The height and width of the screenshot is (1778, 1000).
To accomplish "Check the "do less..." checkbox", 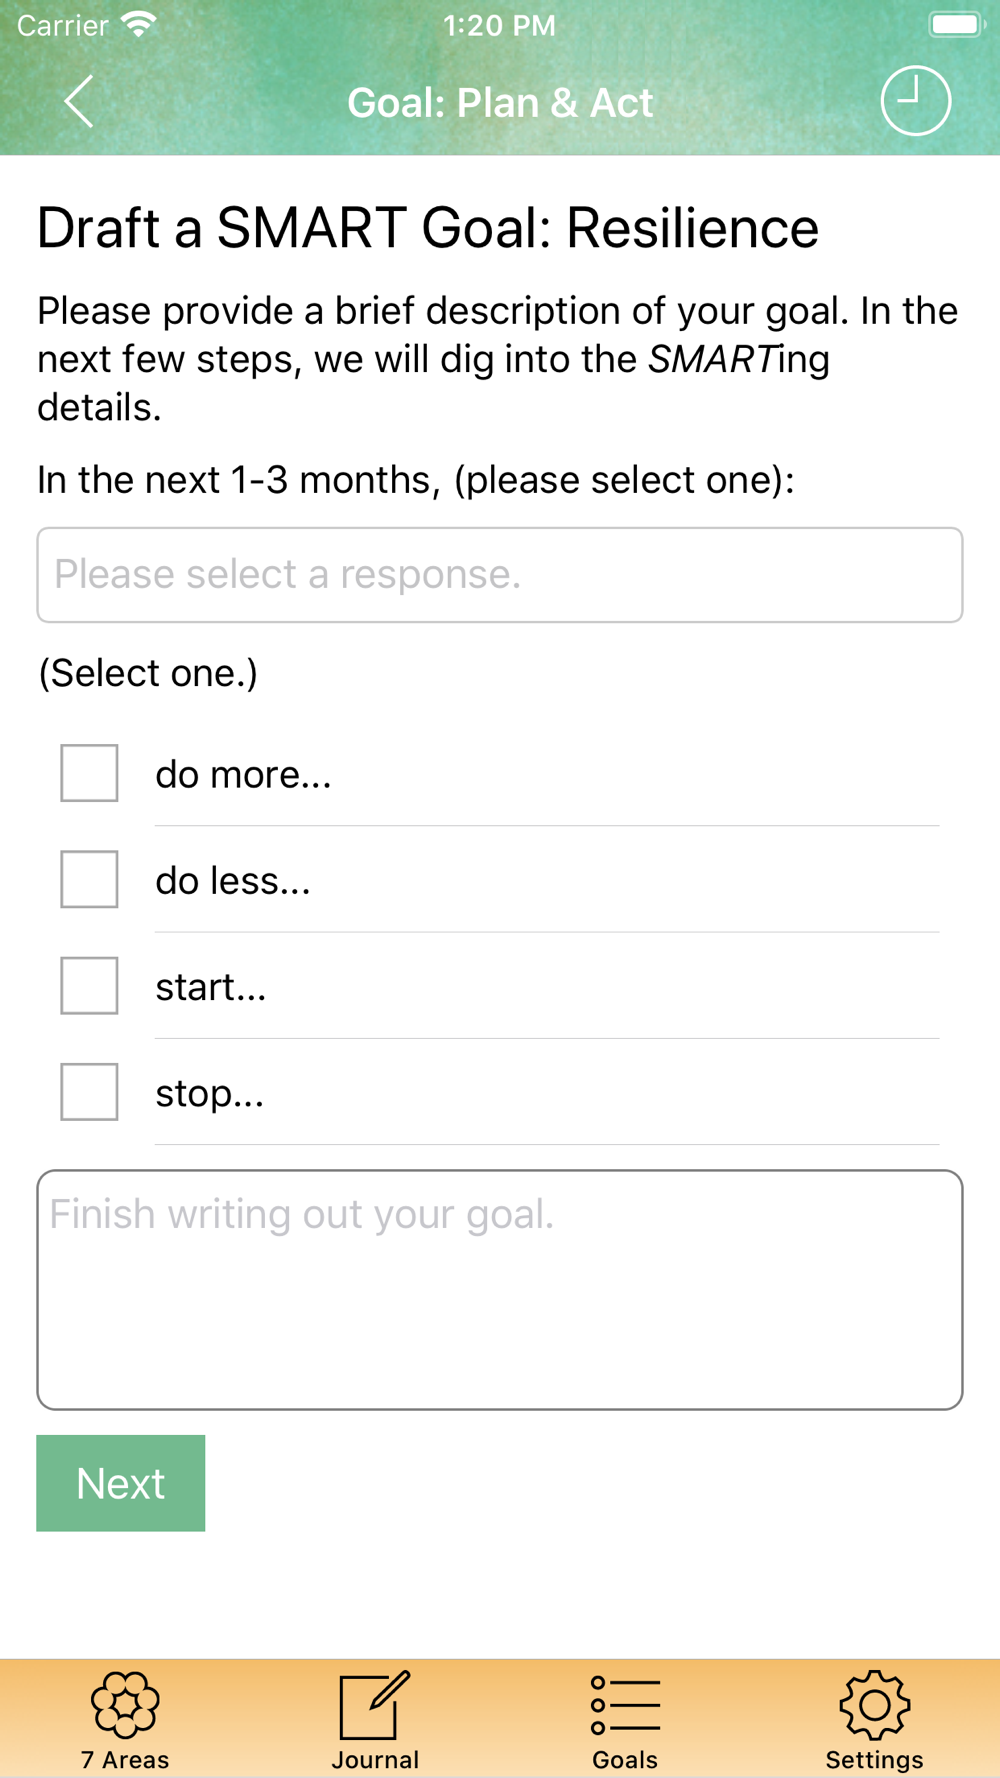I will [89, 879].
